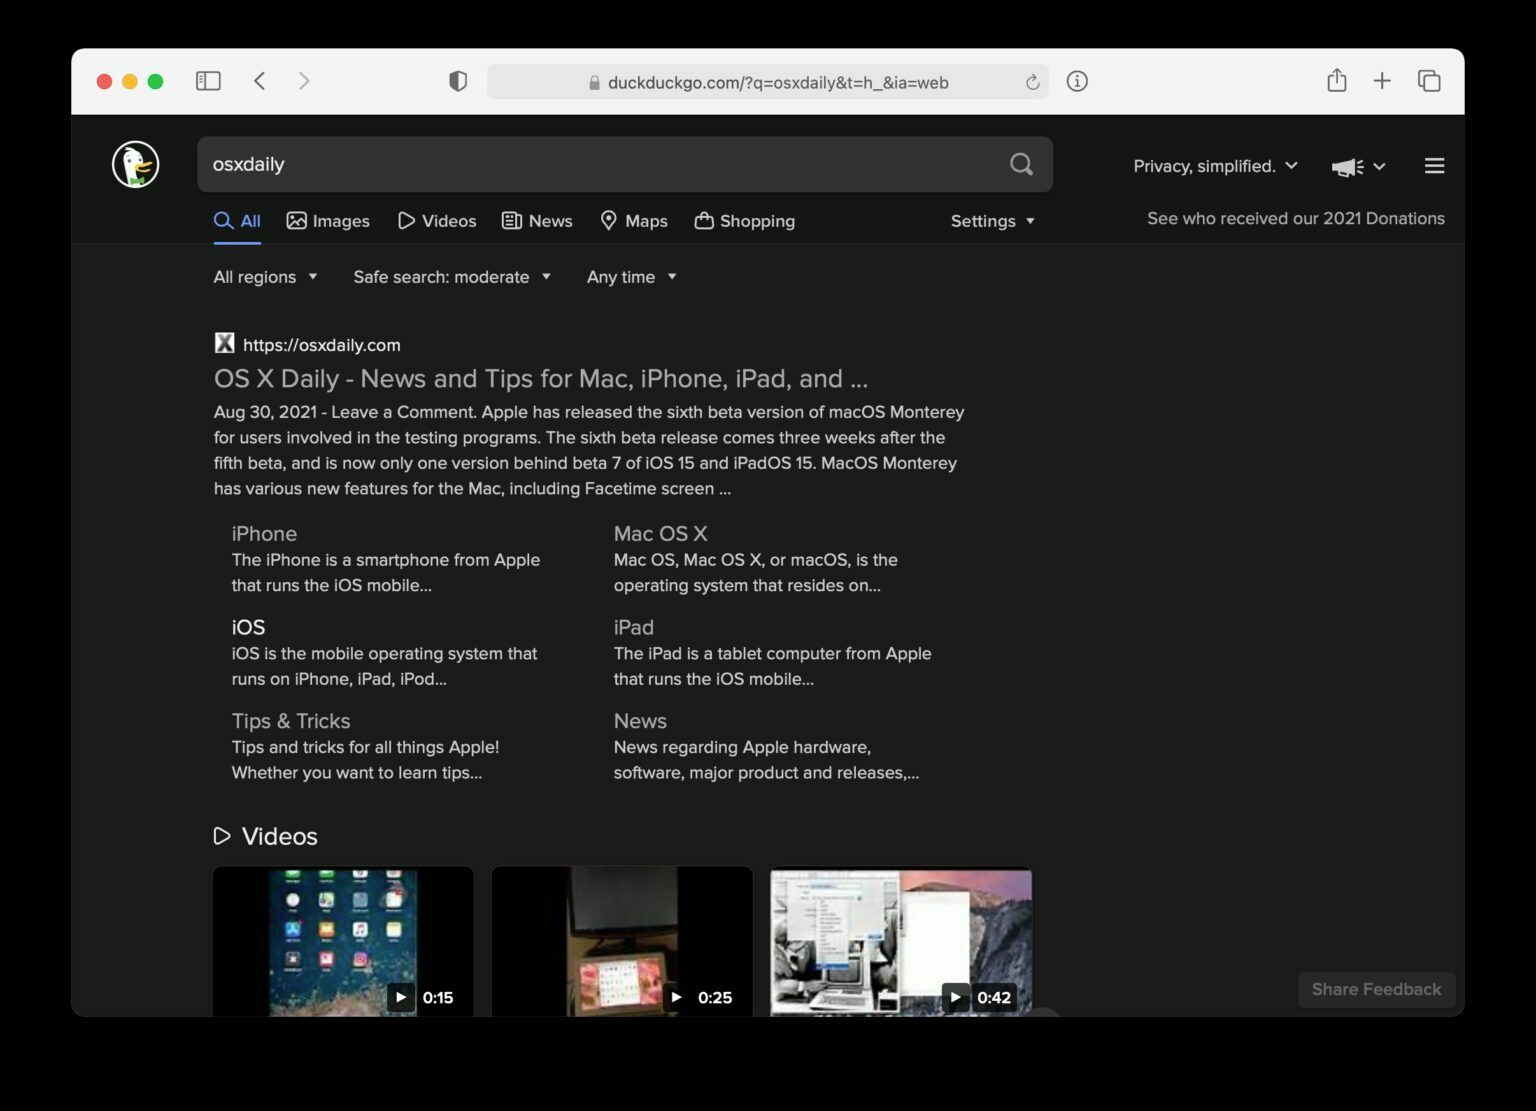
Task: Open the News sitelink under osxdaily
Action: 640,721
